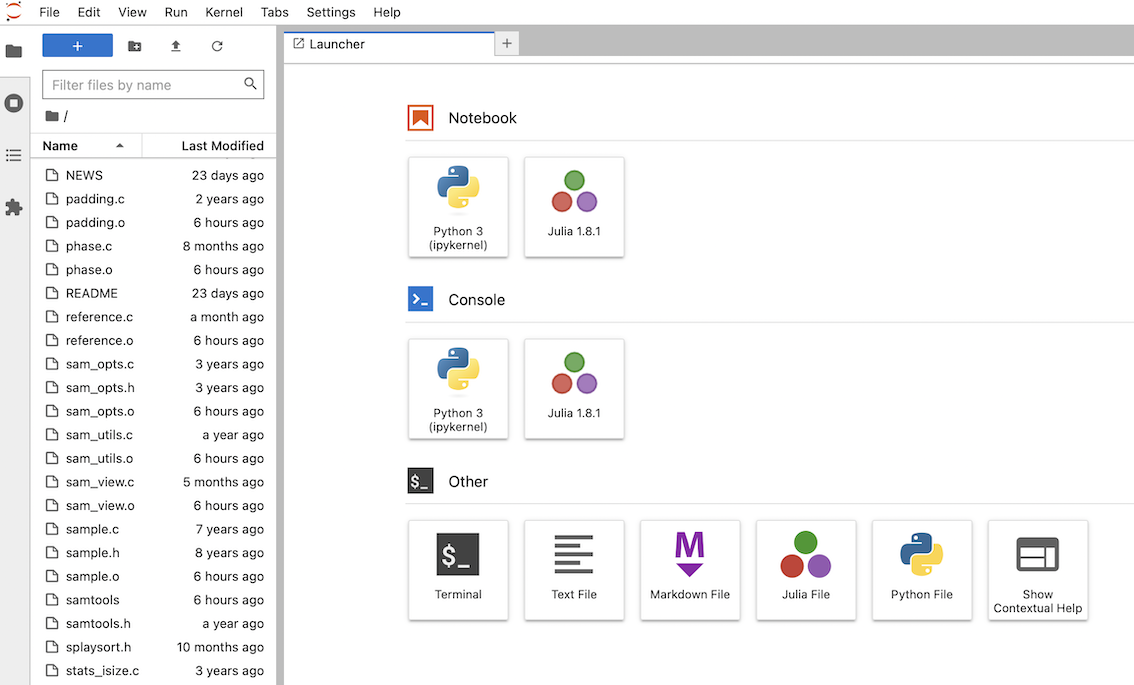Open the Help menu
The image size is (1134, 685).
(x=387, y=12)
